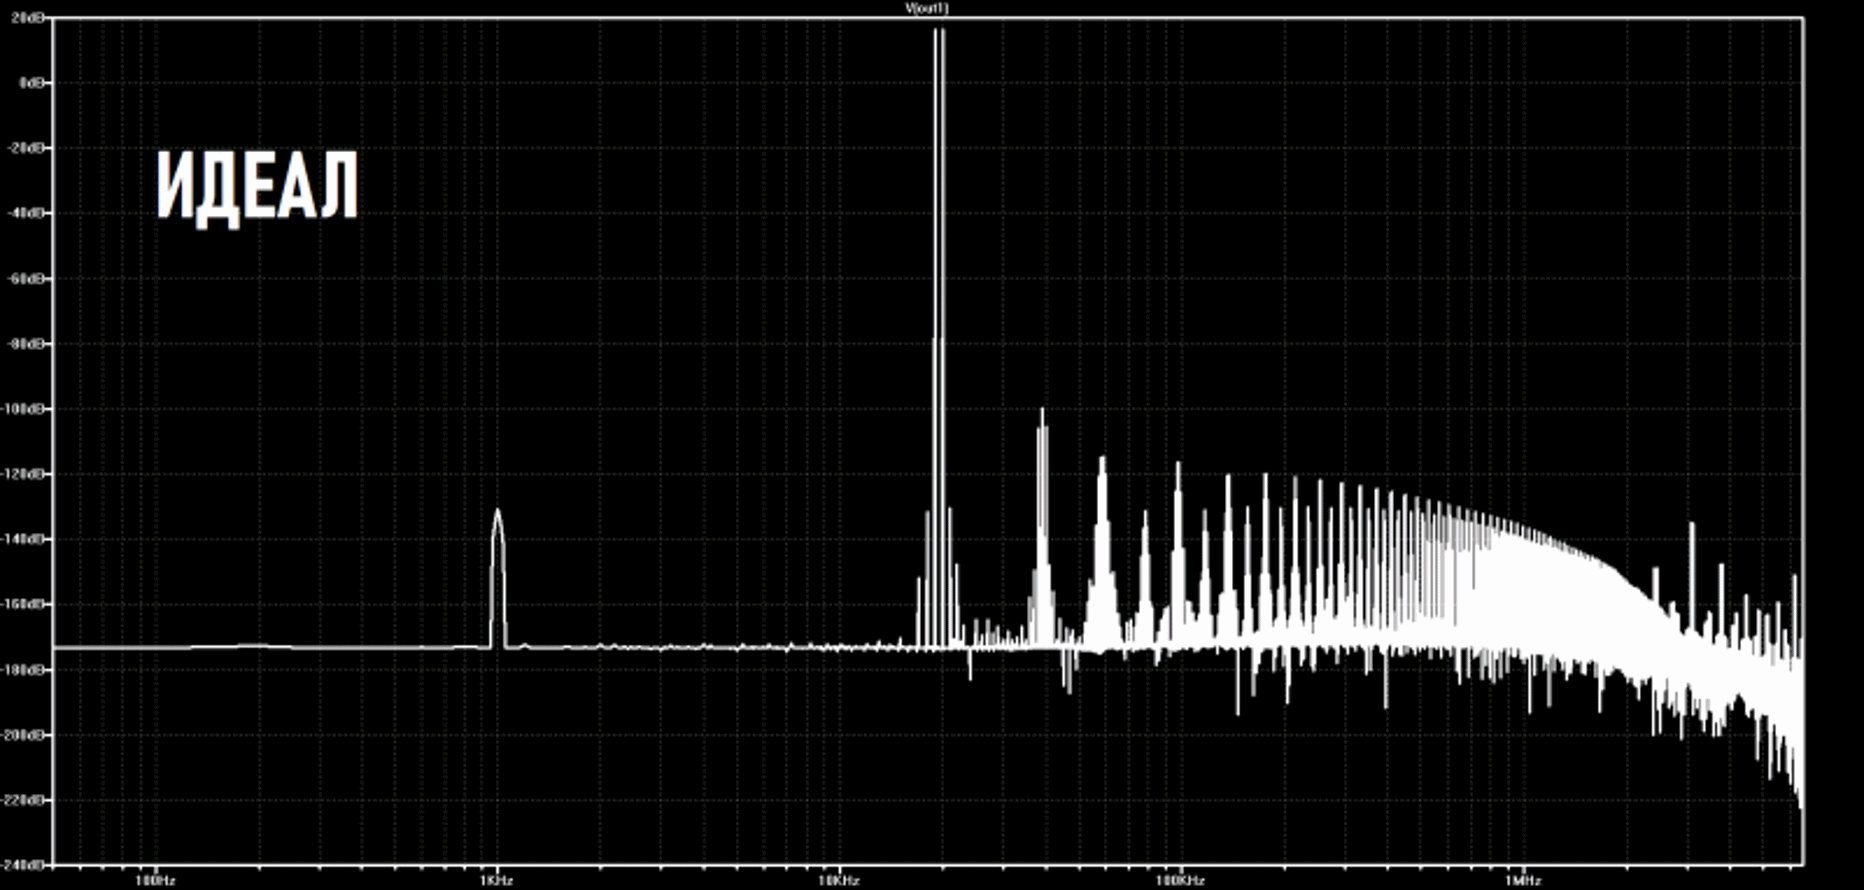Viewport: 1864px width, 890px height.
Task: Click the -160dB axis label
Action: click(x=25, y=605)
